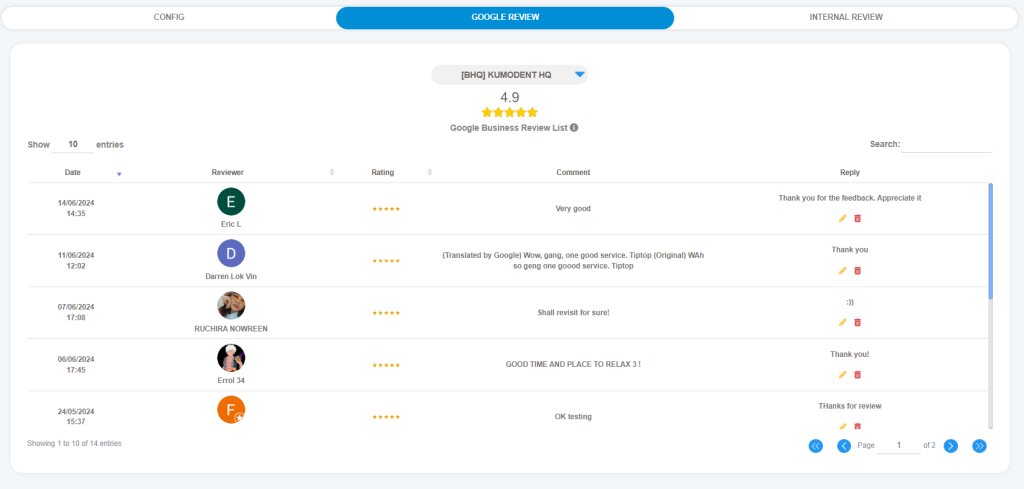Image resolution: width=1024 pixels, height=489 pixels.
Task: Open the INTERNAL REVIEW tab
Action: [845, 17]
